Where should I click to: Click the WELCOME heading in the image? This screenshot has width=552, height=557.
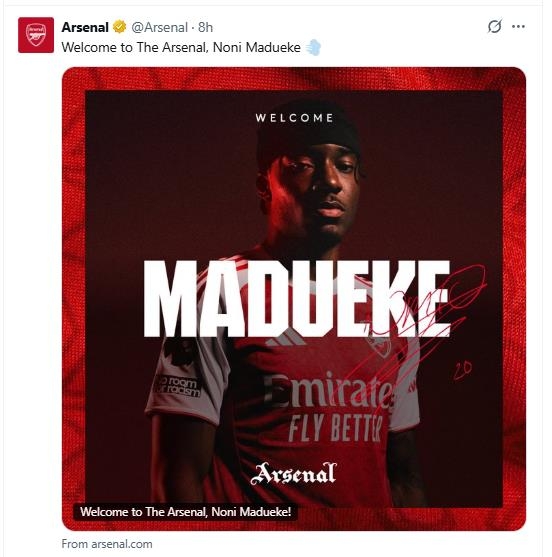click(294, 118)
